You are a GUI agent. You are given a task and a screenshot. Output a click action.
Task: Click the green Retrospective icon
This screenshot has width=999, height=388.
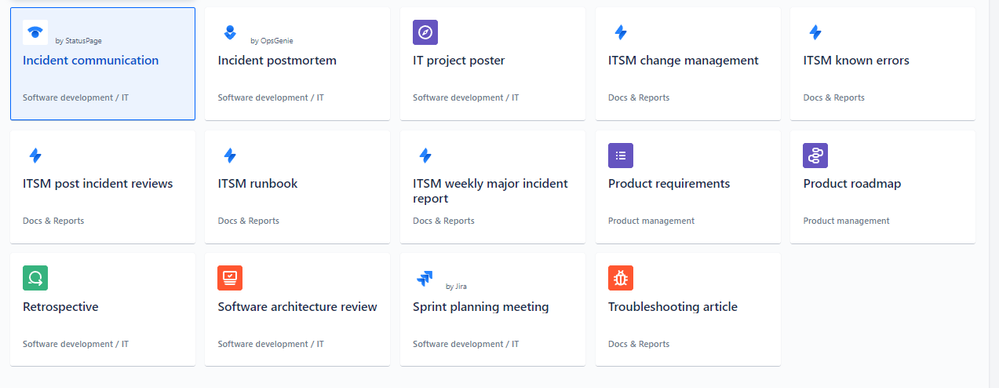tap(36, 278)
